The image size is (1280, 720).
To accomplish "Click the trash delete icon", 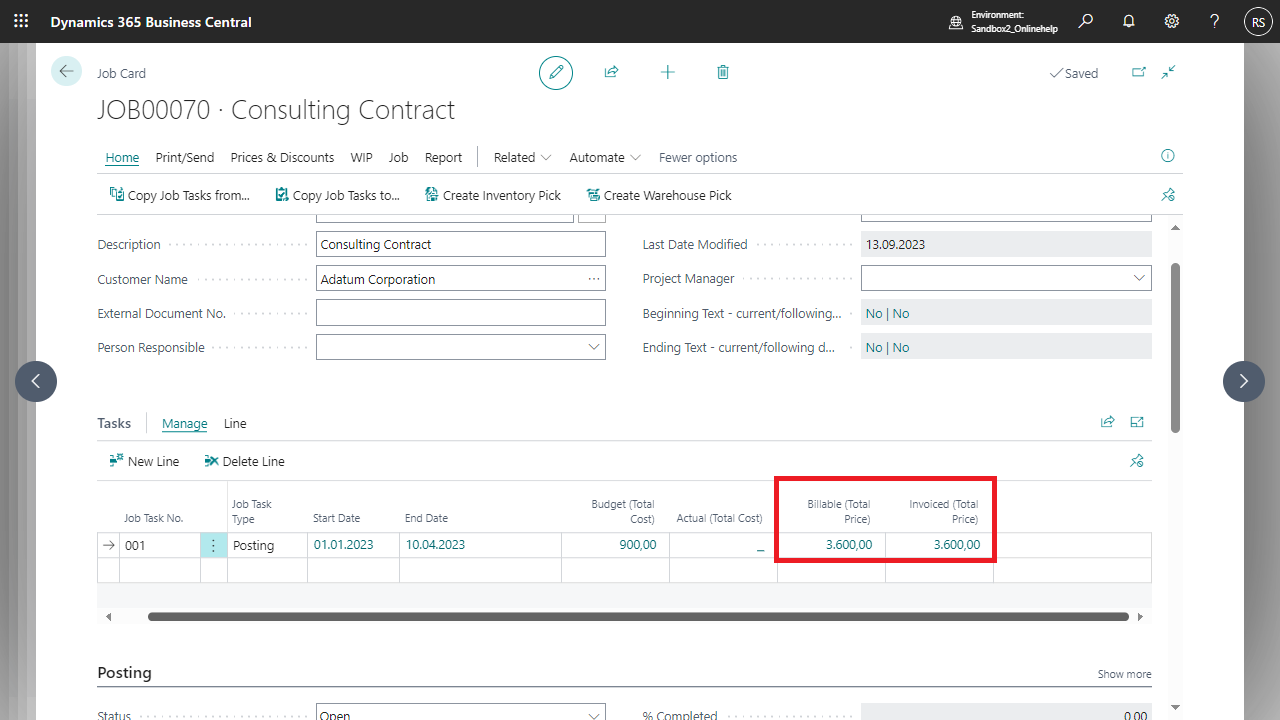I will point(723,72).
